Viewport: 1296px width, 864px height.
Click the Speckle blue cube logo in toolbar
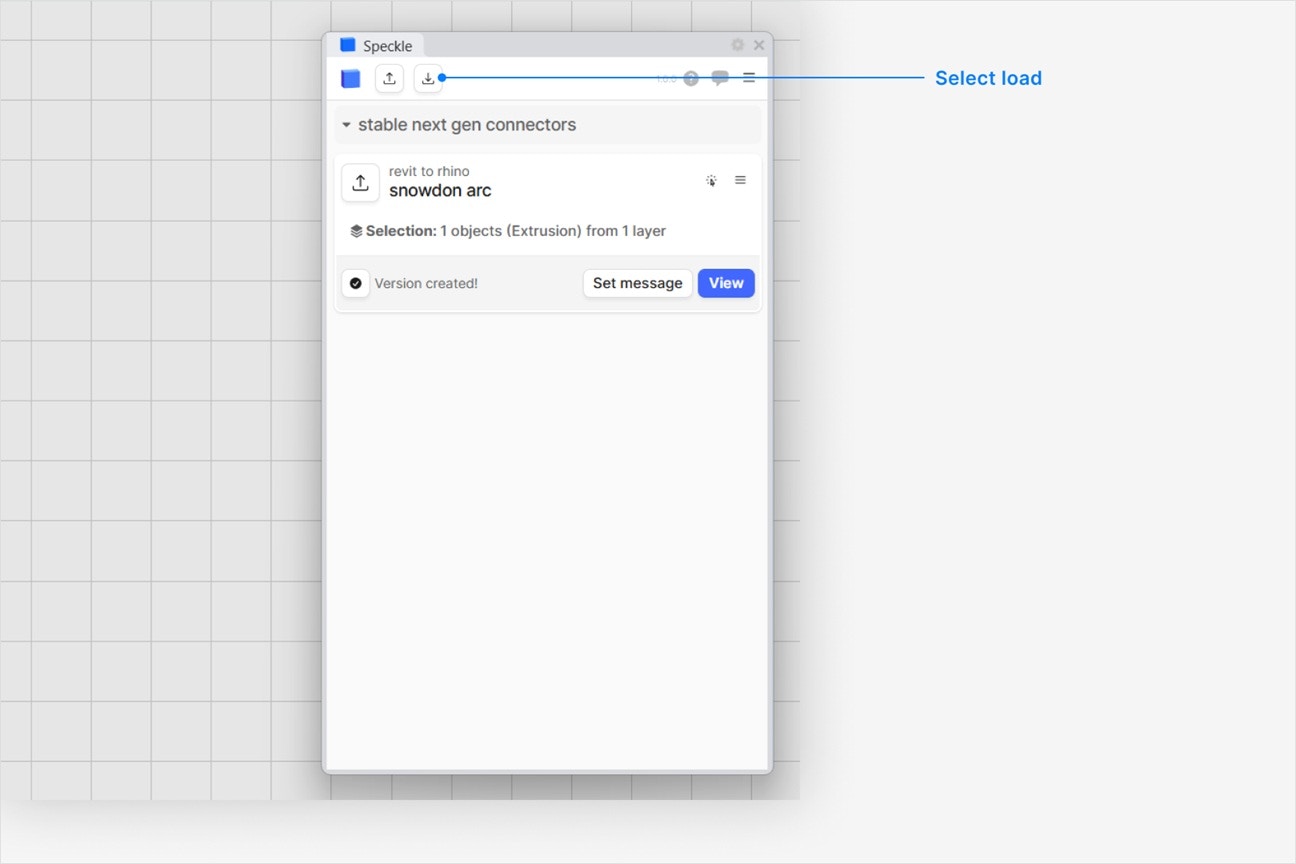point(350,78)
